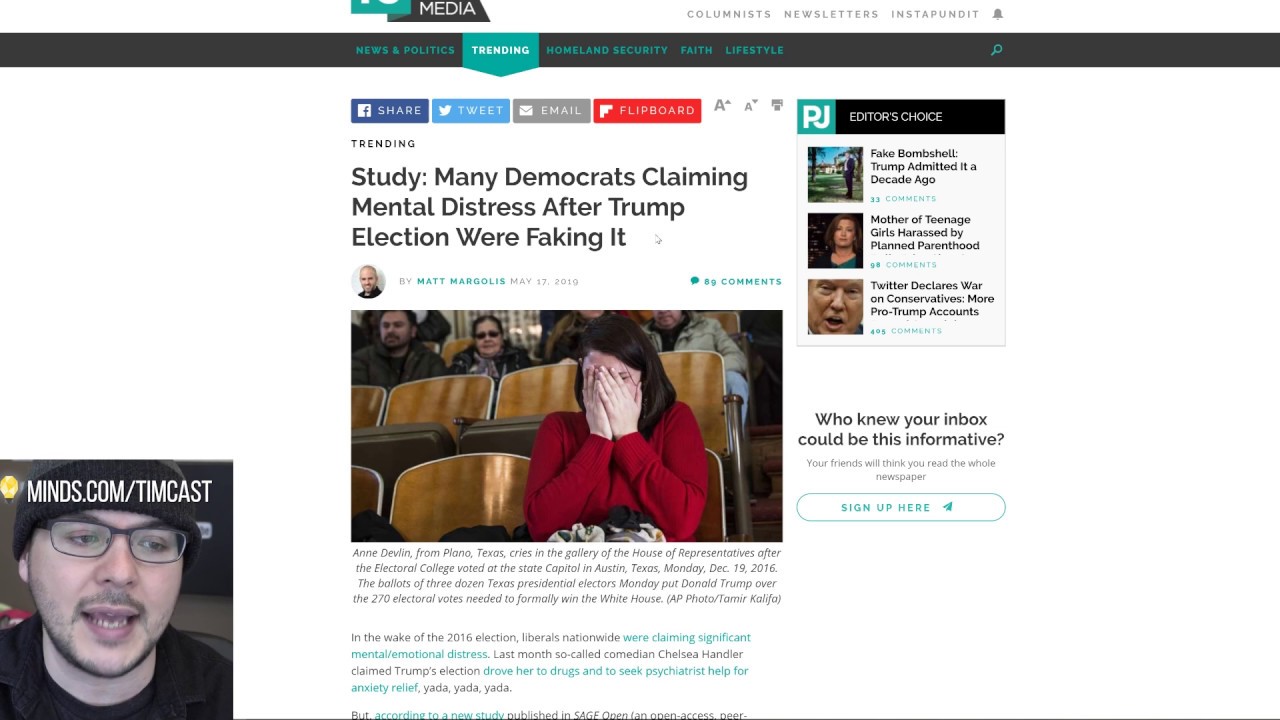1280x720 pixels.
Task: Share via Email button
Action: (x=552, y=110)
